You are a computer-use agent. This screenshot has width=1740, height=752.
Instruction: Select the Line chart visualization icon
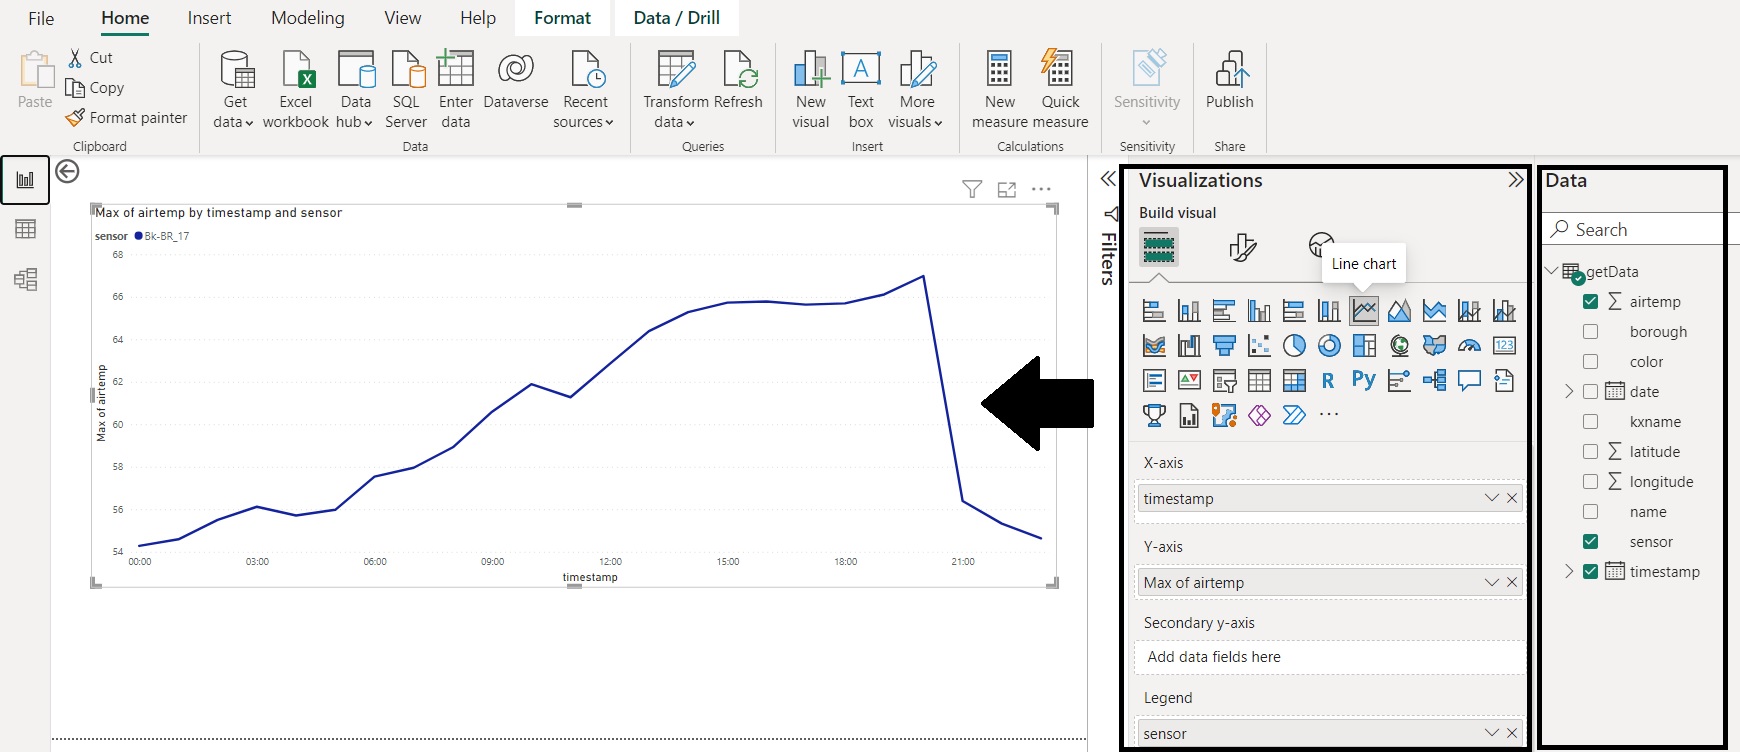1364,311
